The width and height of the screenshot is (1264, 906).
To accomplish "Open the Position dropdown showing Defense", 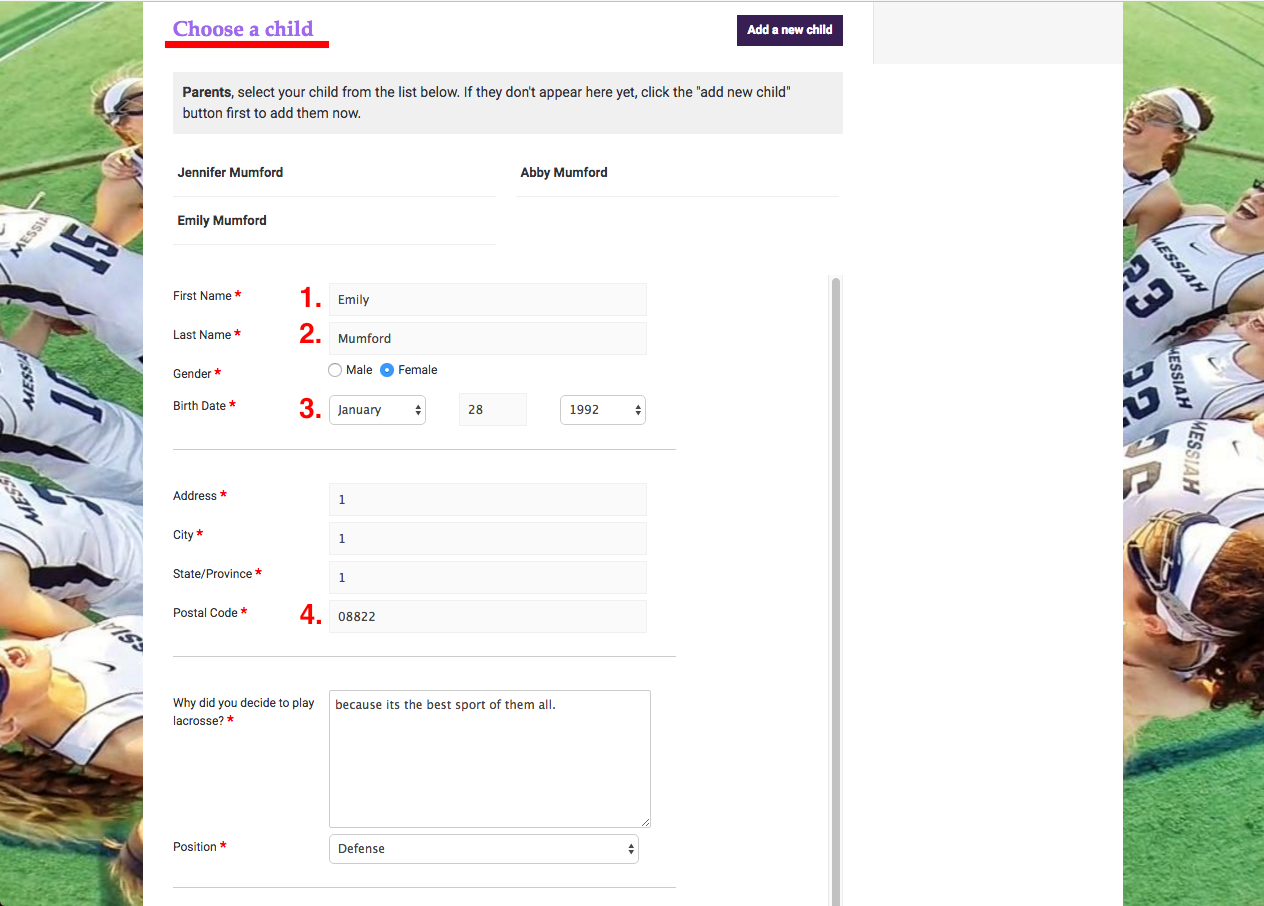I will (x=483, y=848).
